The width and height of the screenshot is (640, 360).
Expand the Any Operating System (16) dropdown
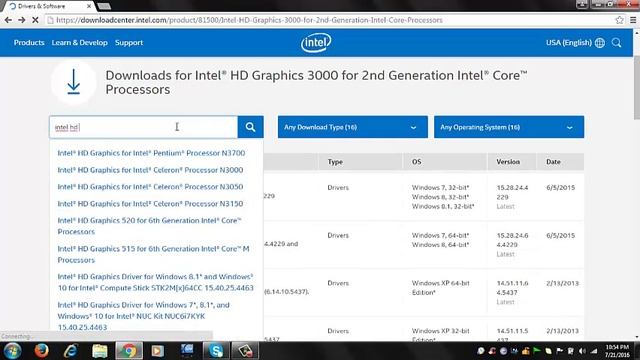[509, 127]
